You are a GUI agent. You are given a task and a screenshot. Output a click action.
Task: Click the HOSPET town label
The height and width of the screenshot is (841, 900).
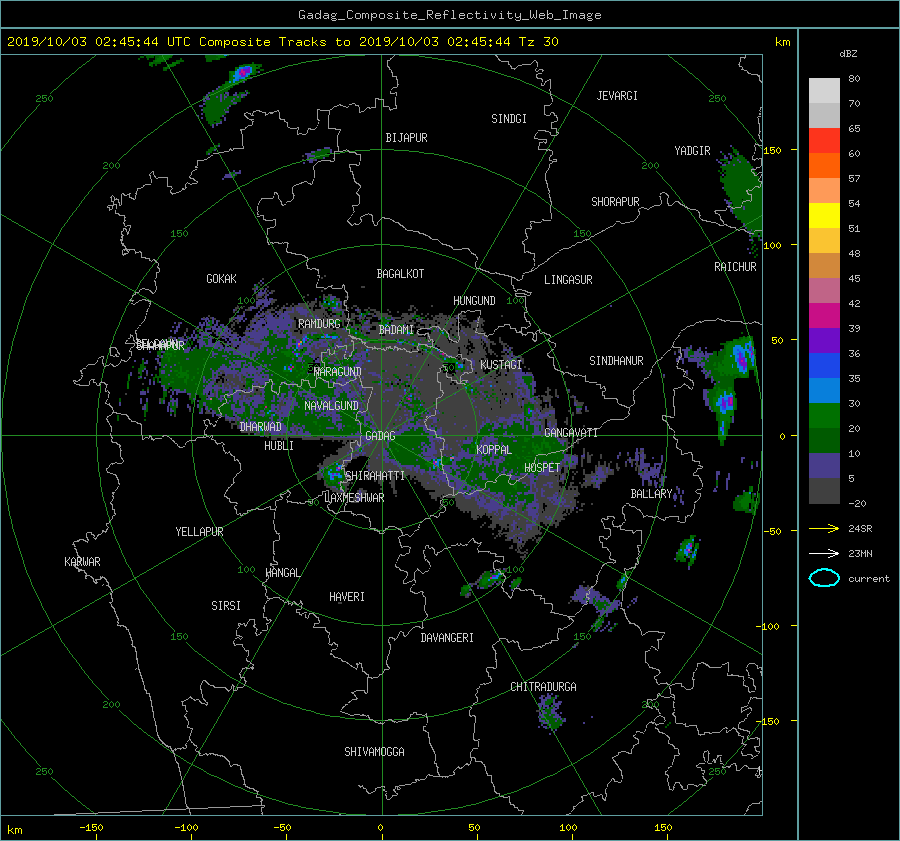tap(542, 468)
